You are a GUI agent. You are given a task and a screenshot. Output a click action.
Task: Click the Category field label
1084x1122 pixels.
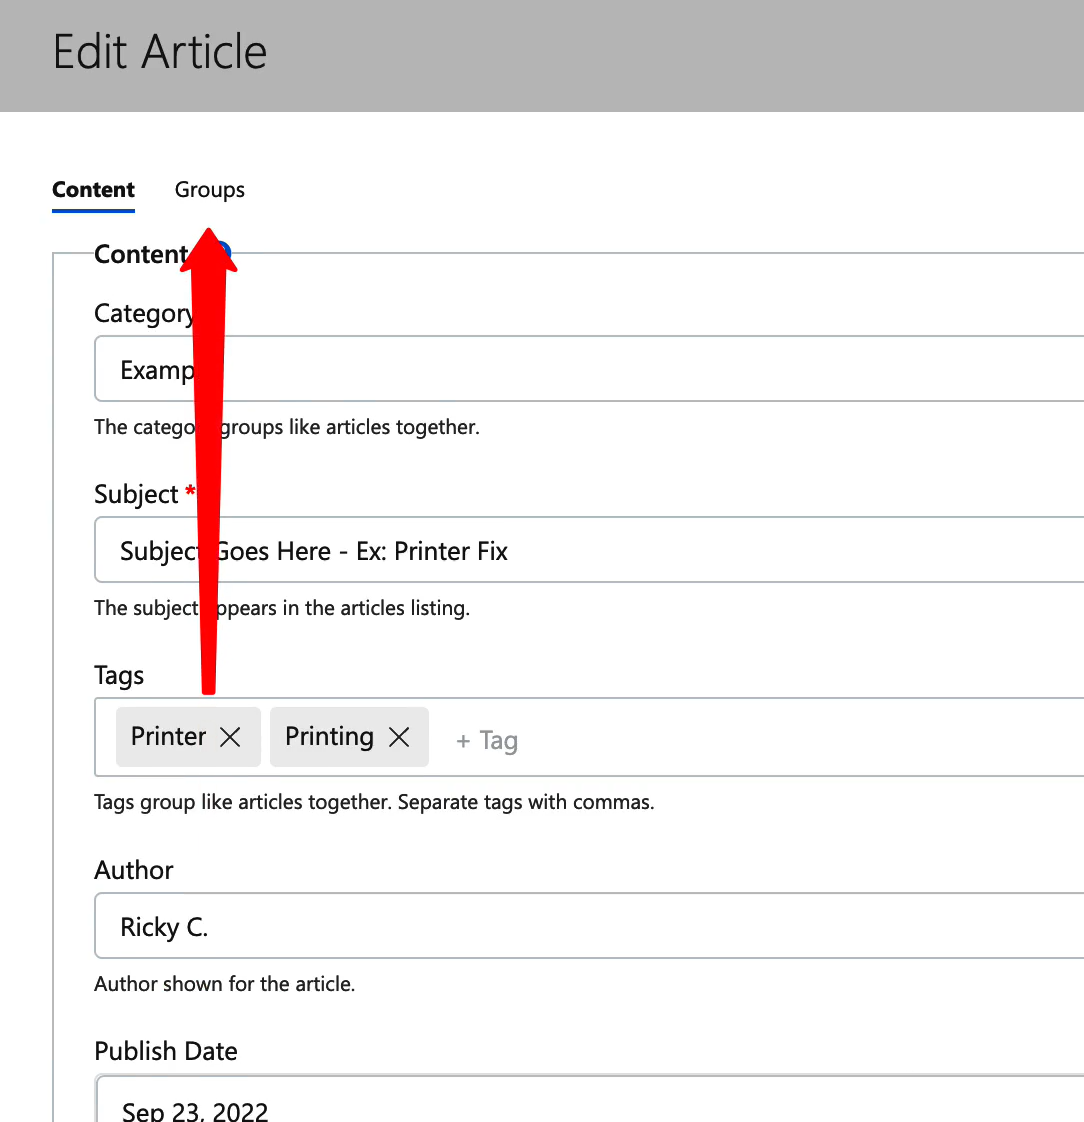142,313
